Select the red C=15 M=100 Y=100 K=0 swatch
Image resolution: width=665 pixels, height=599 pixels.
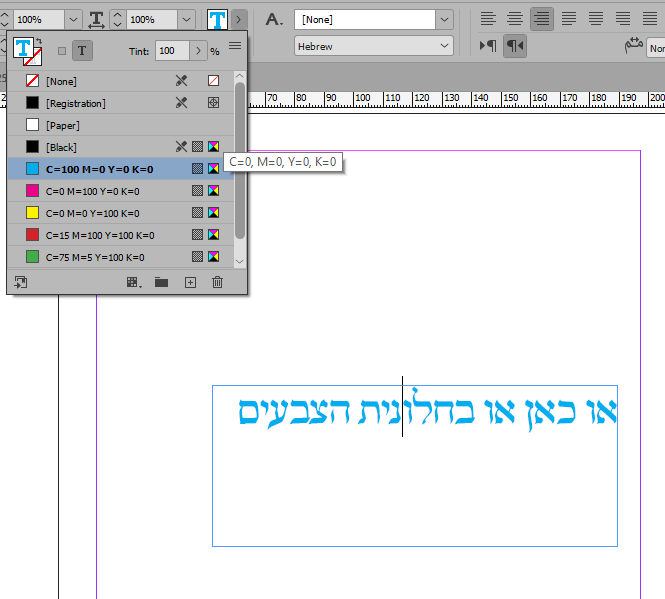coord(121,235)
